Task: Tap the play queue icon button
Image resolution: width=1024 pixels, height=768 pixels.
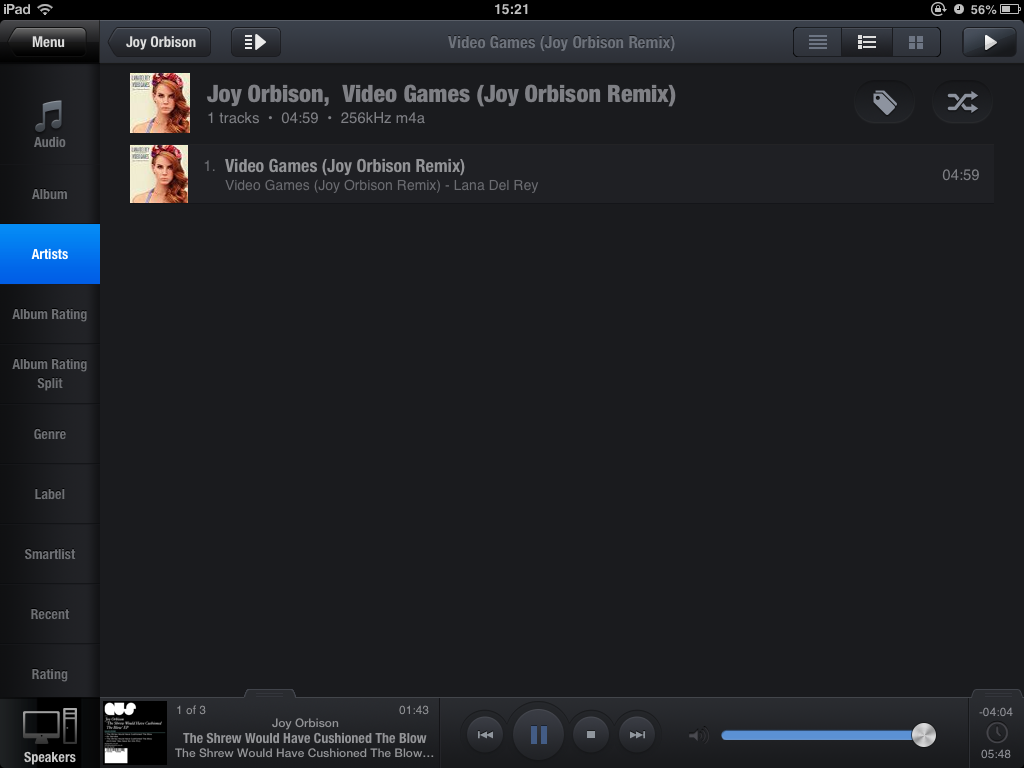Action: [x=255, y=42]
